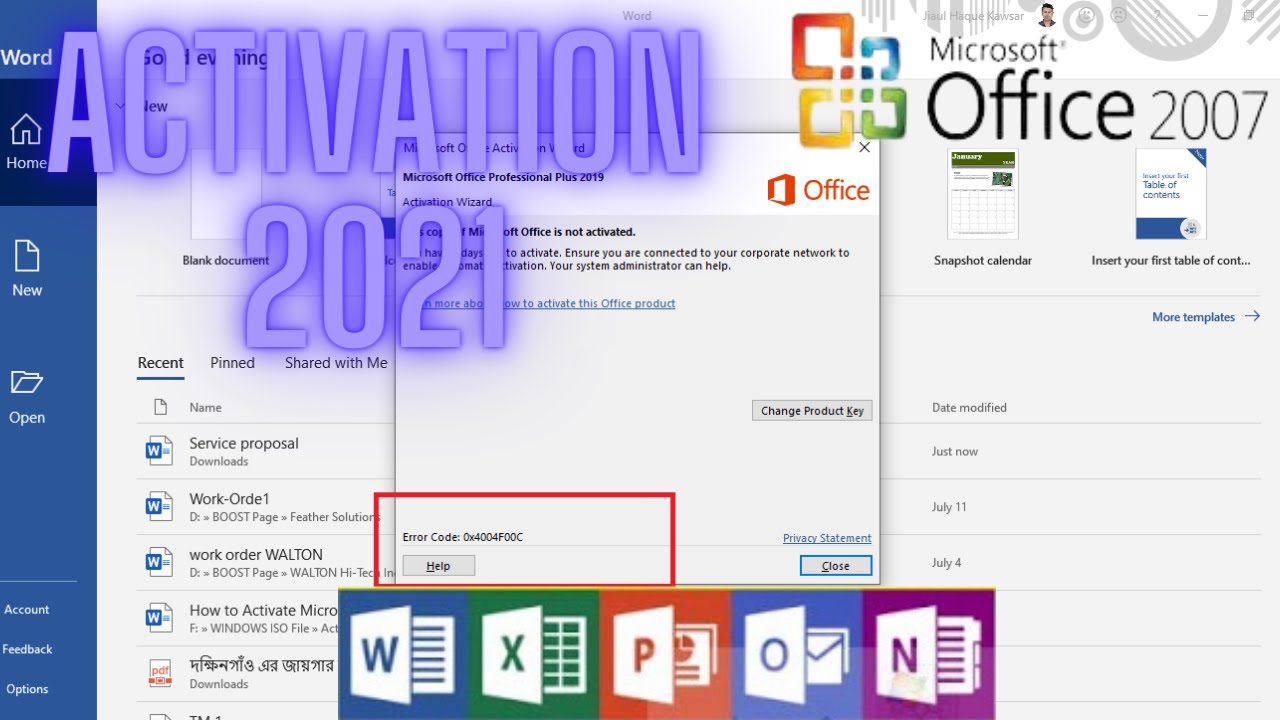Dismiss the Activation Wizard with the X button
The width and height of the screenshot is (1280, 720).
coord(864,147)
